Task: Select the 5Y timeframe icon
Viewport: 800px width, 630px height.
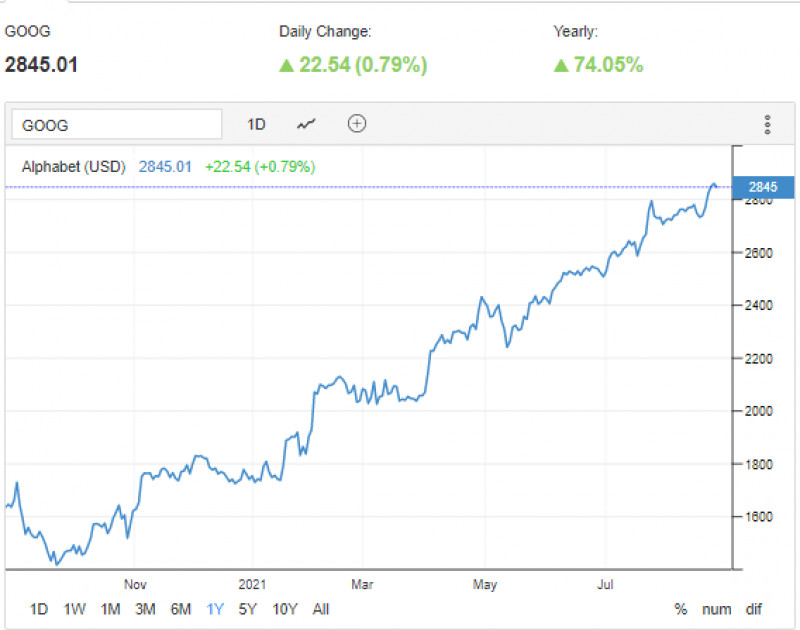Action: pos(247,609)
